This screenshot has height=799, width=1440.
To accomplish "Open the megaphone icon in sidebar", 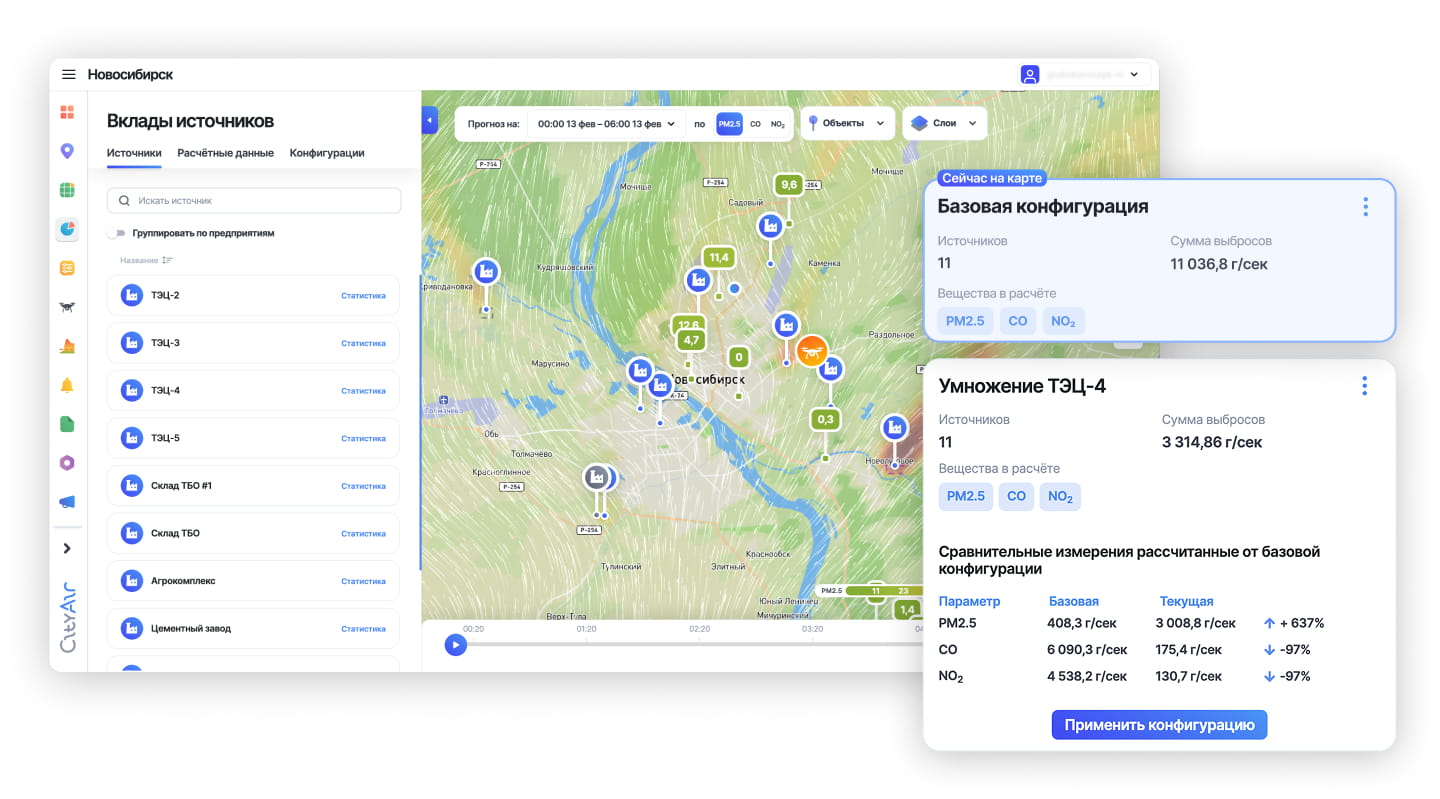I will [x=67, y=502].
